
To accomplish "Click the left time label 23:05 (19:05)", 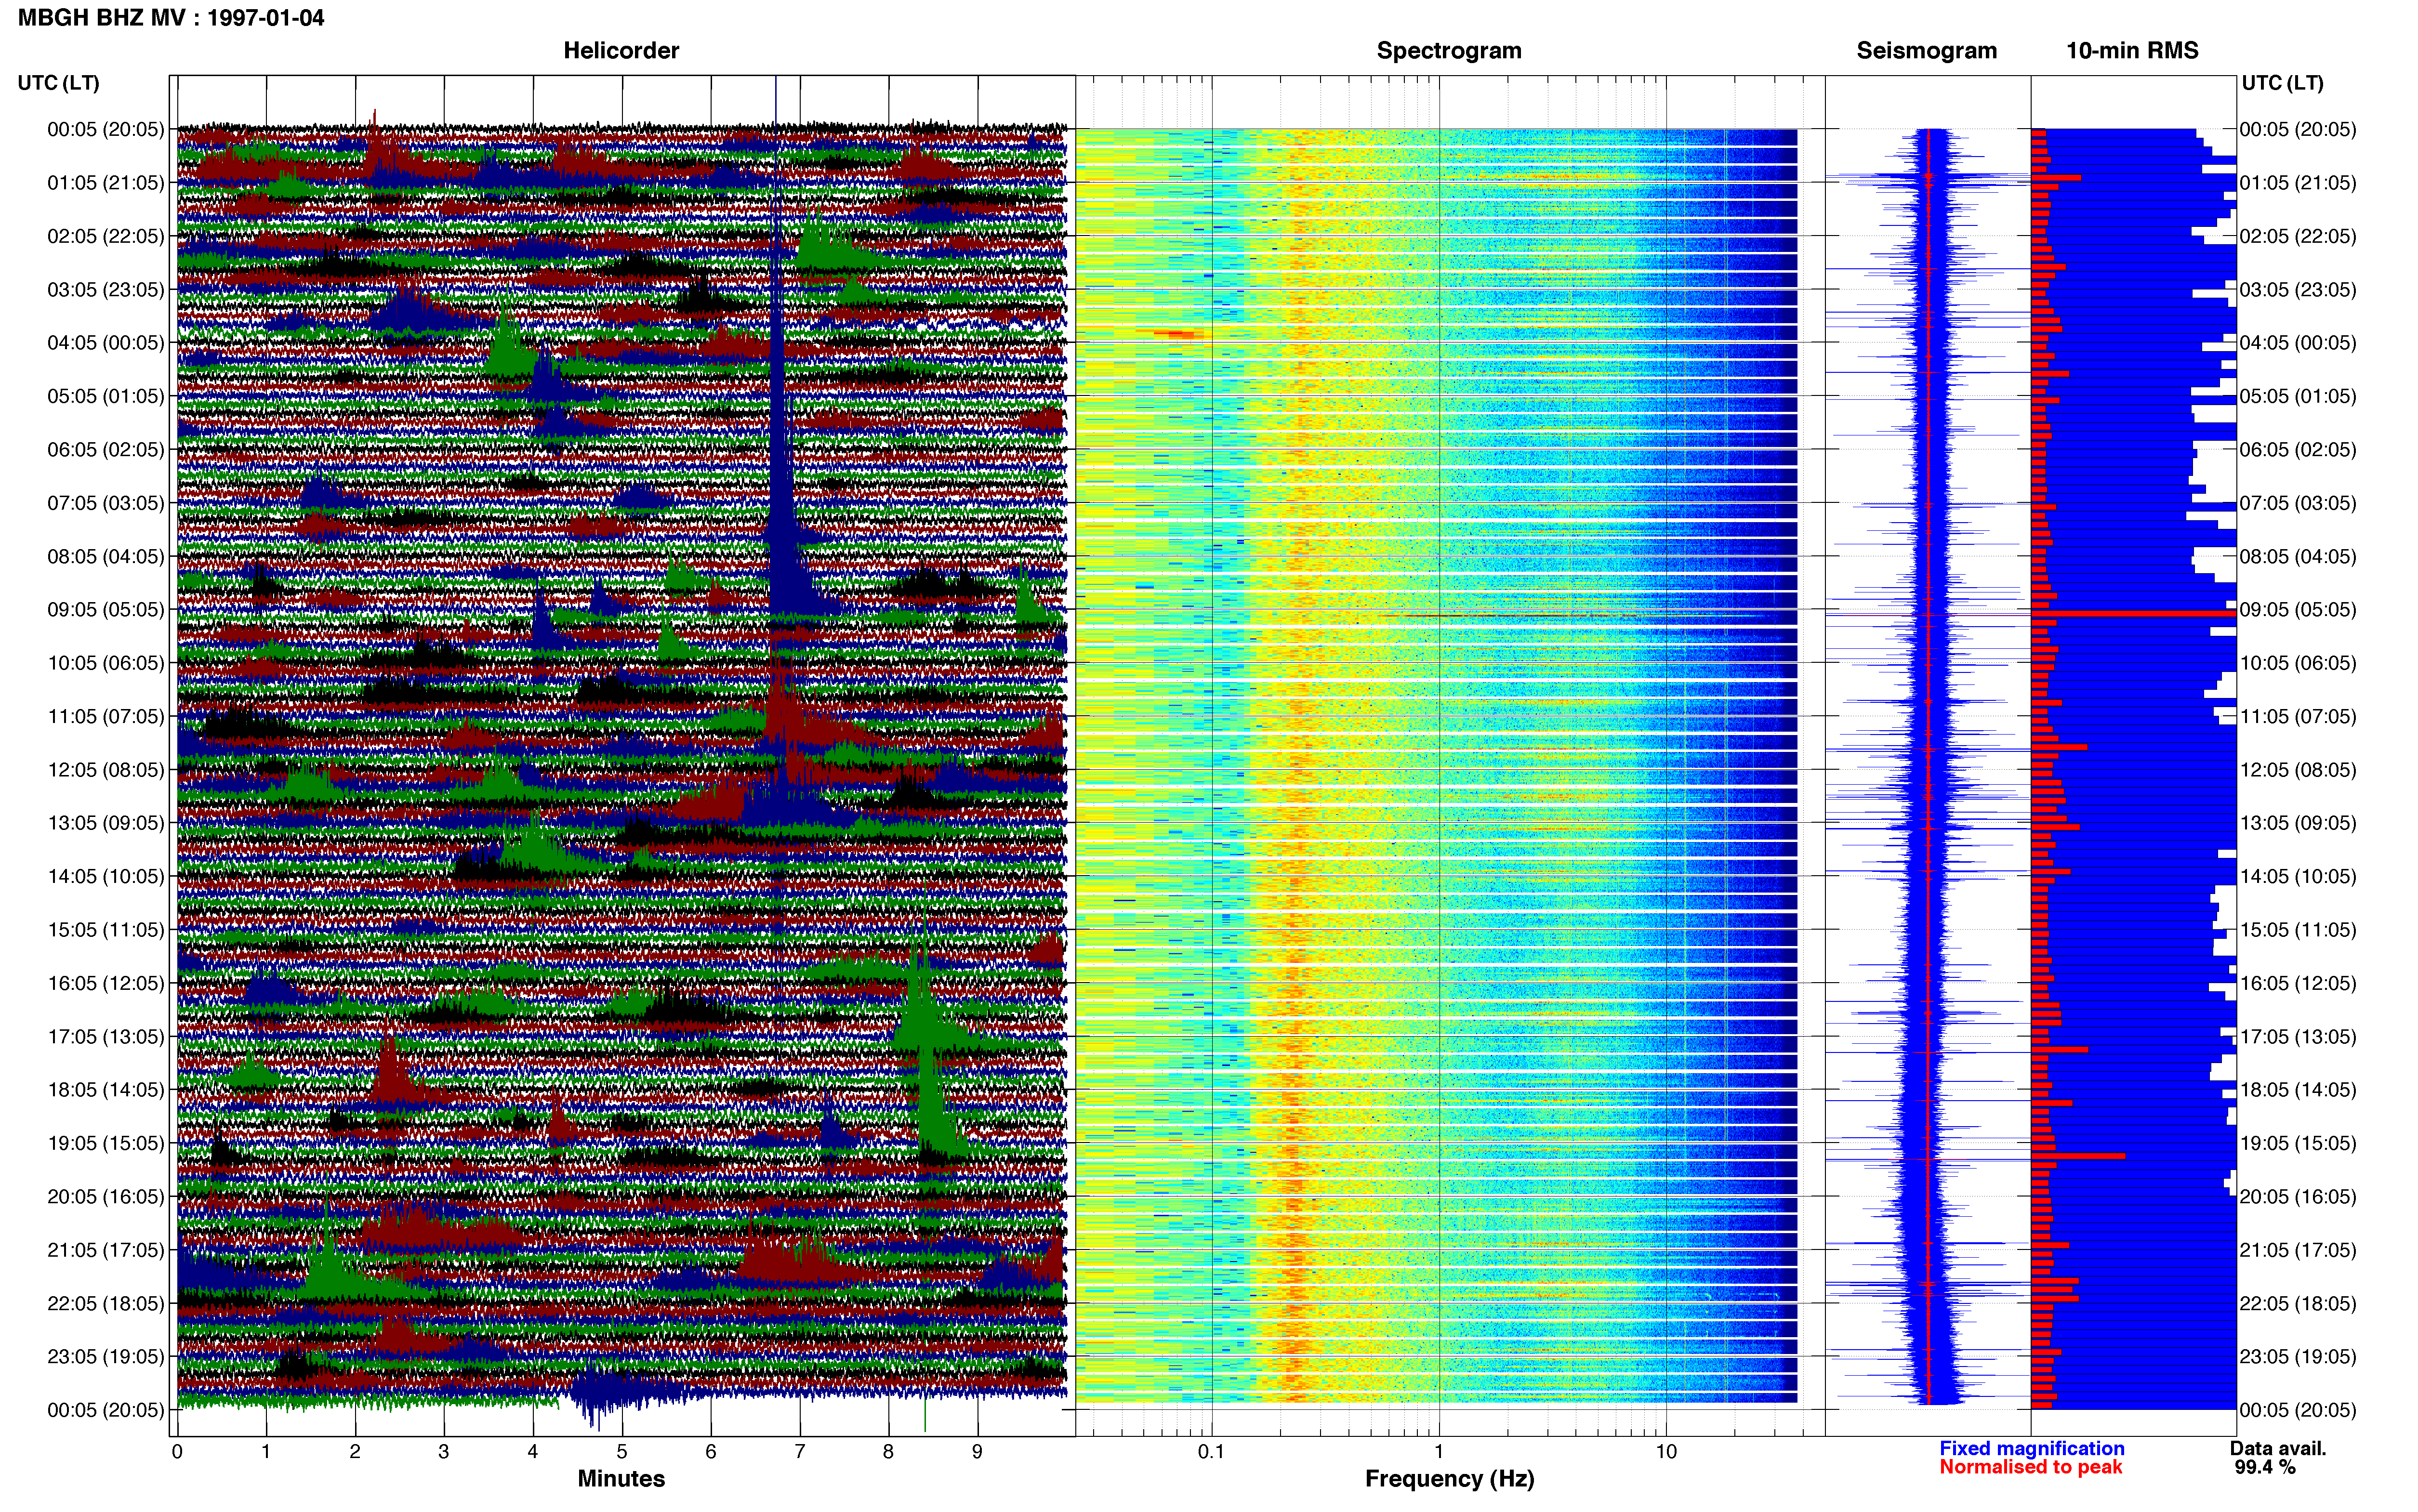I will (x=105, y=1356).
